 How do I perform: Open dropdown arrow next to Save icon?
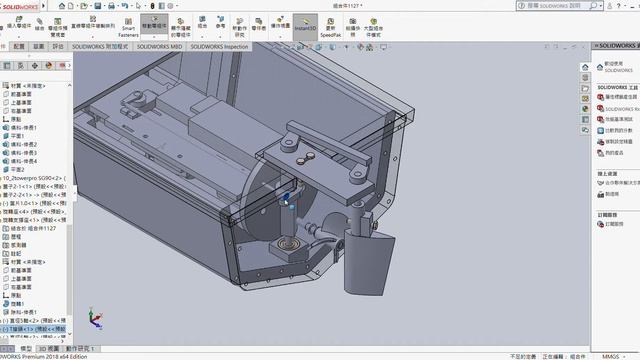(x=103, y=6)
